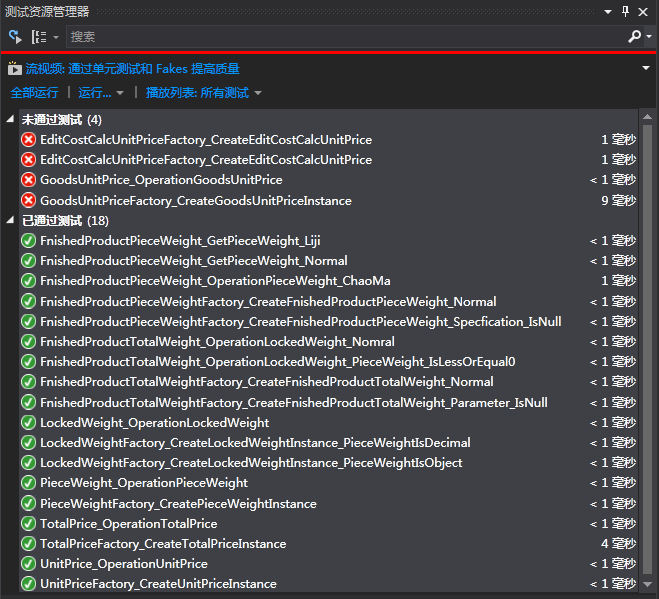Screen dimensions: 659x599
Task: Click passed icon of PieceWeightIsDecimal test
Action: point(29,443)
